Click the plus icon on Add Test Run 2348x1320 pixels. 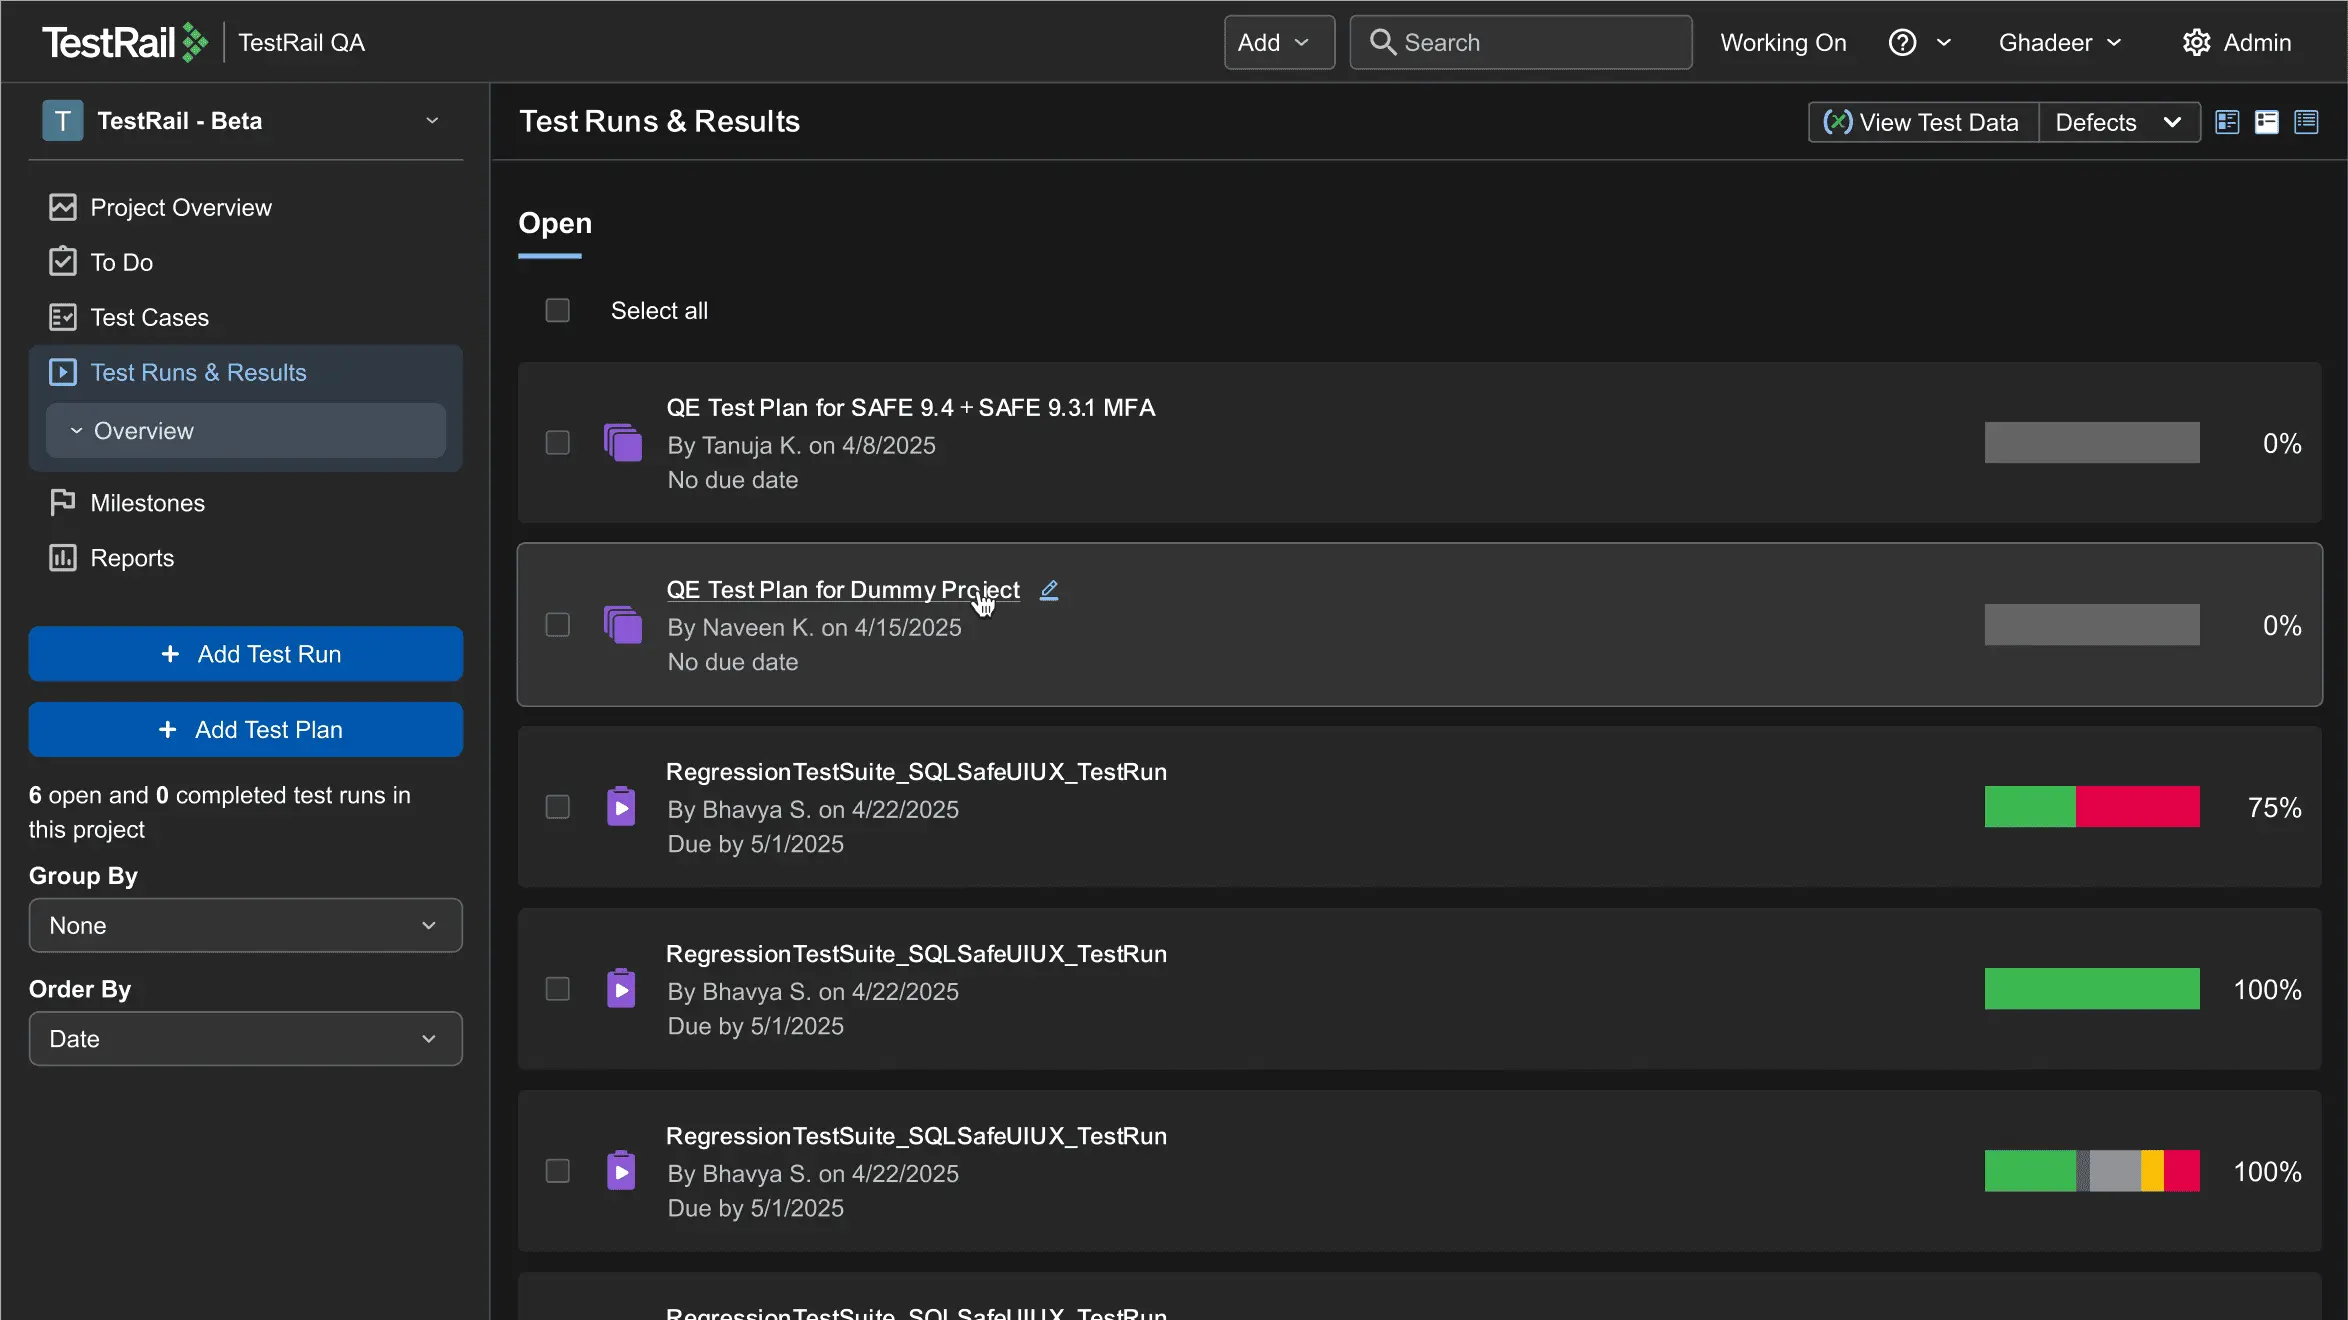[170, 654]
